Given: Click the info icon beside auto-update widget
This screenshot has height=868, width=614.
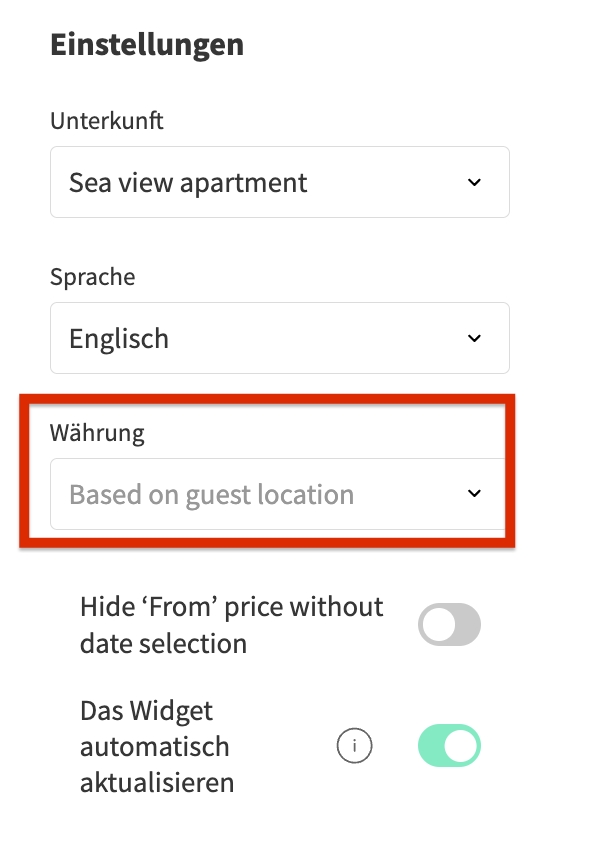Looking at the screenshot, I should coord(354,746).
